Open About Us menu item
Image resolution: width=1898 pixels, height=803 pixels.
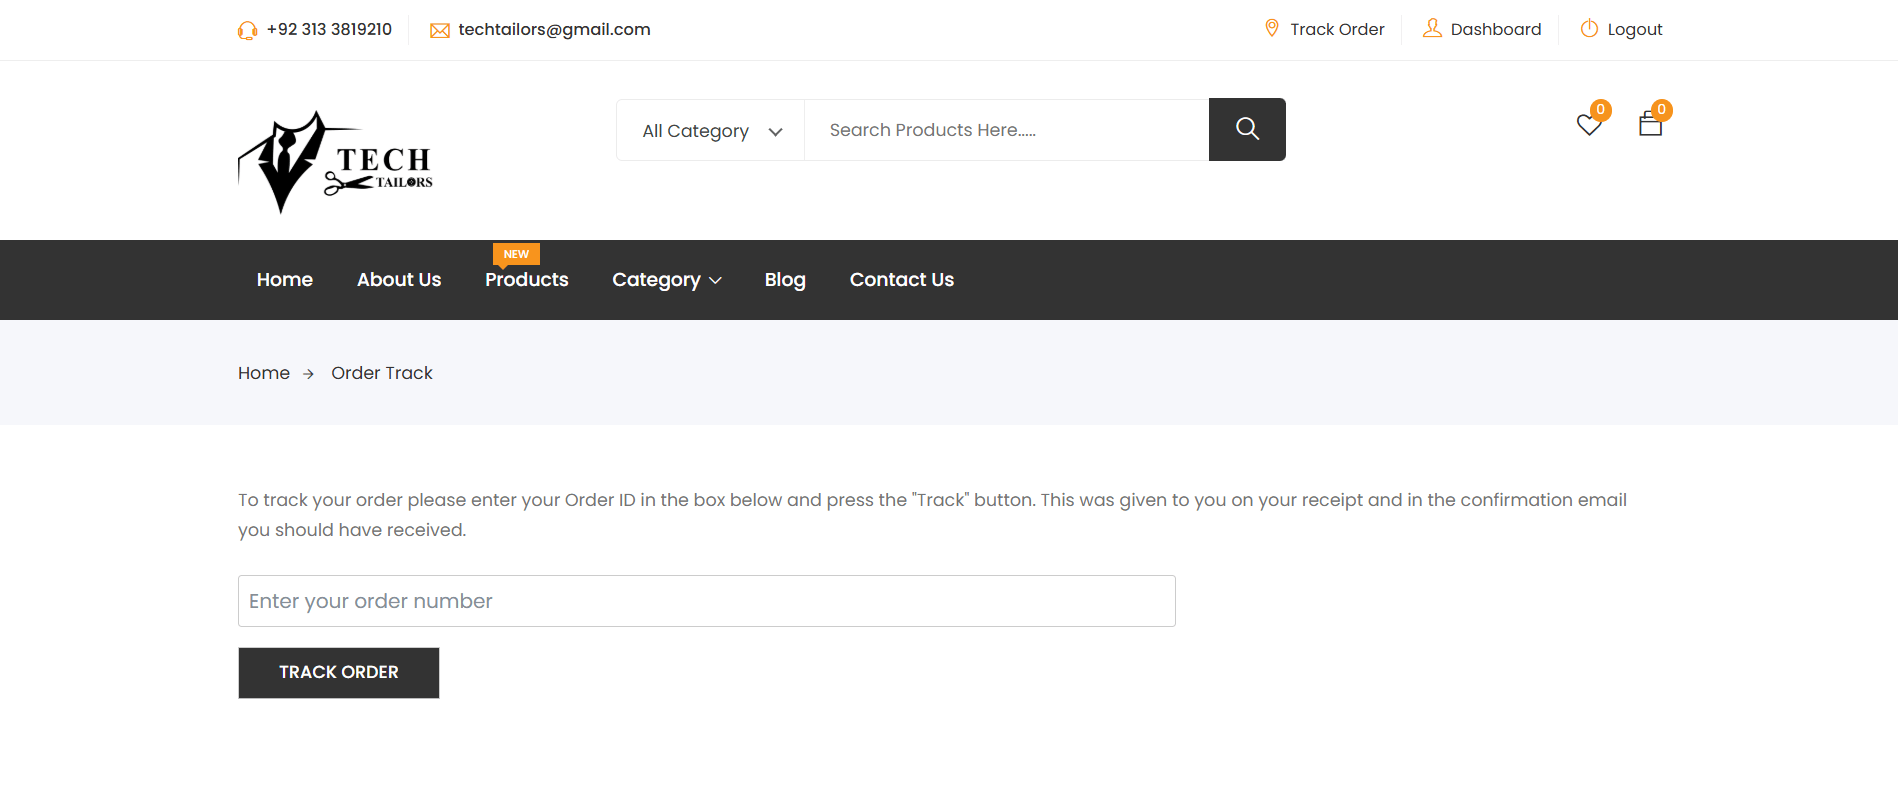[399, 280]
